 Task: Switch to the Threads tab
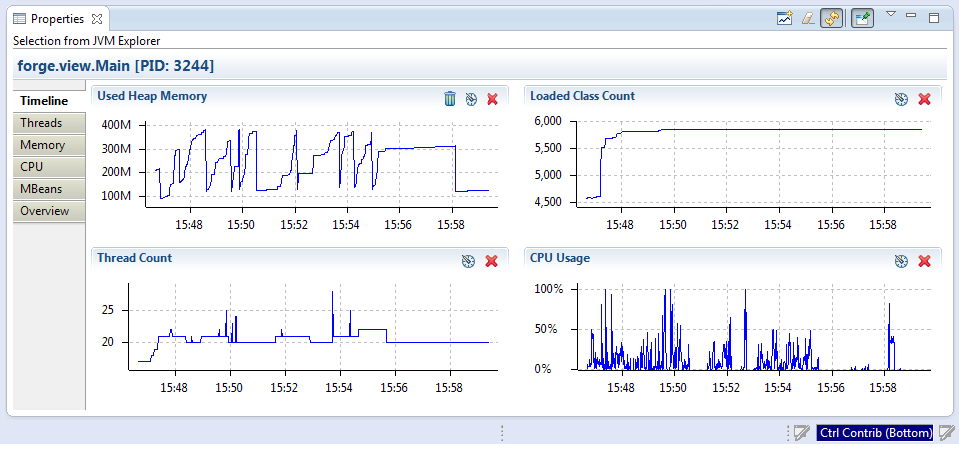tap(41, 123)
